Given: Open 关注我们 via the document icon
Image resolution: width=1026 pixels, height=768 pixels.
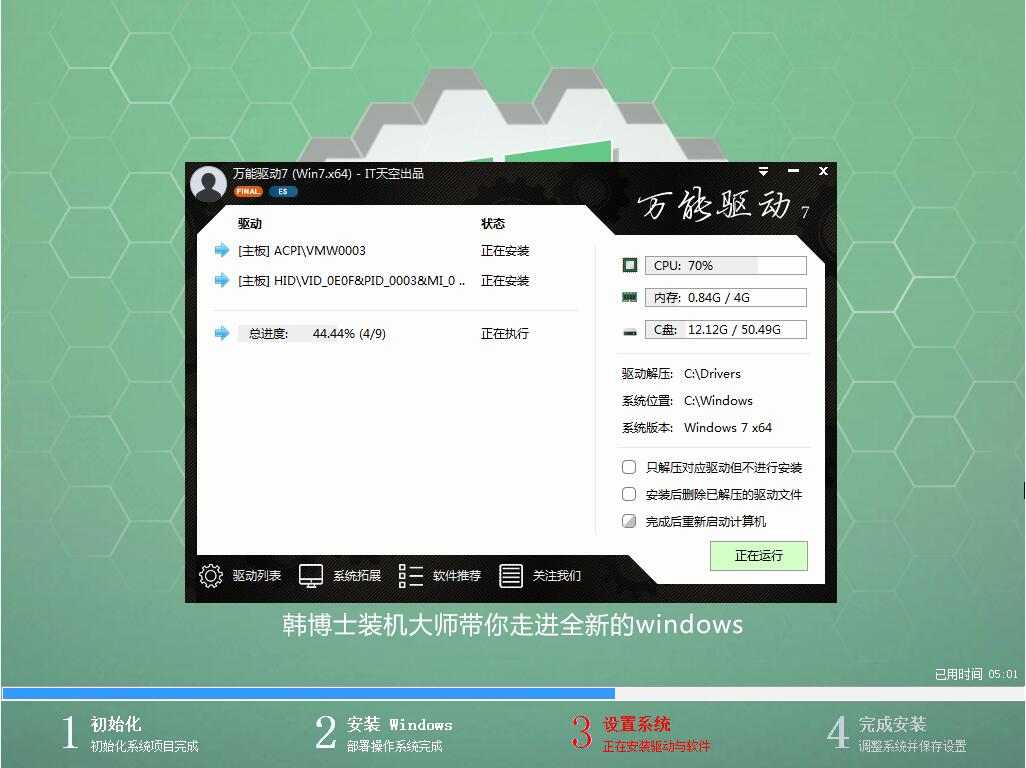Looking at the screenshot, I should [x=511, y=576].
